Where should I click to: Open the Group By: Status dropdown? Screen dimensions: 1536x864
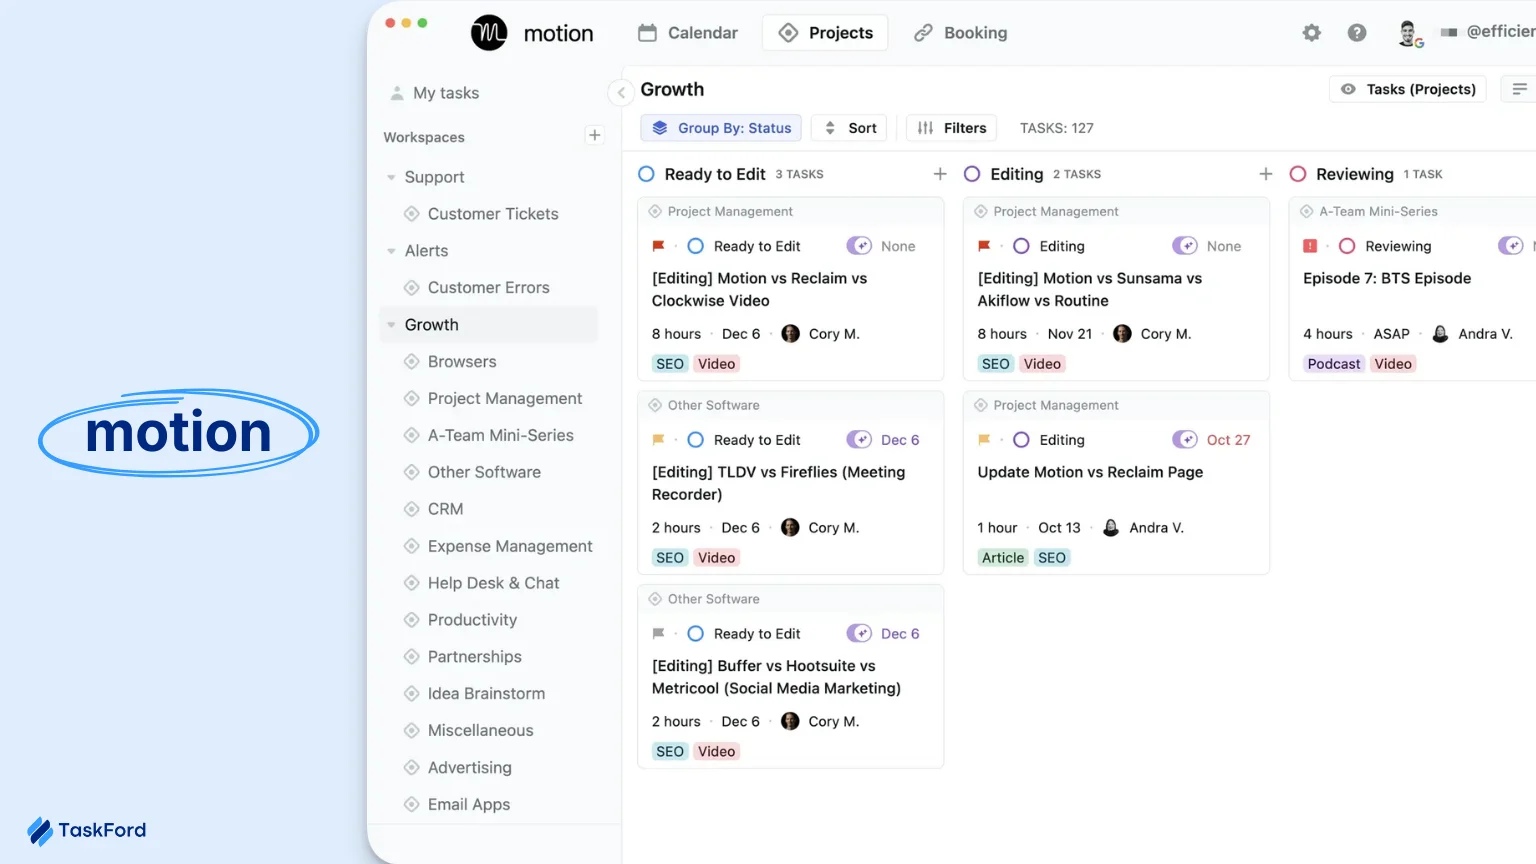click(721, 128)
